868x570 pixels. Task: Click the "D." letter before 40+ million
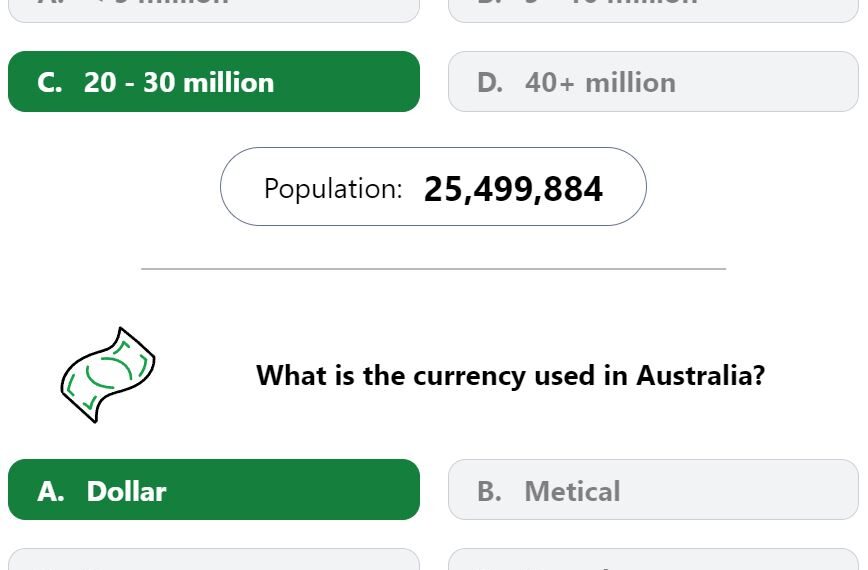[490, 83]
